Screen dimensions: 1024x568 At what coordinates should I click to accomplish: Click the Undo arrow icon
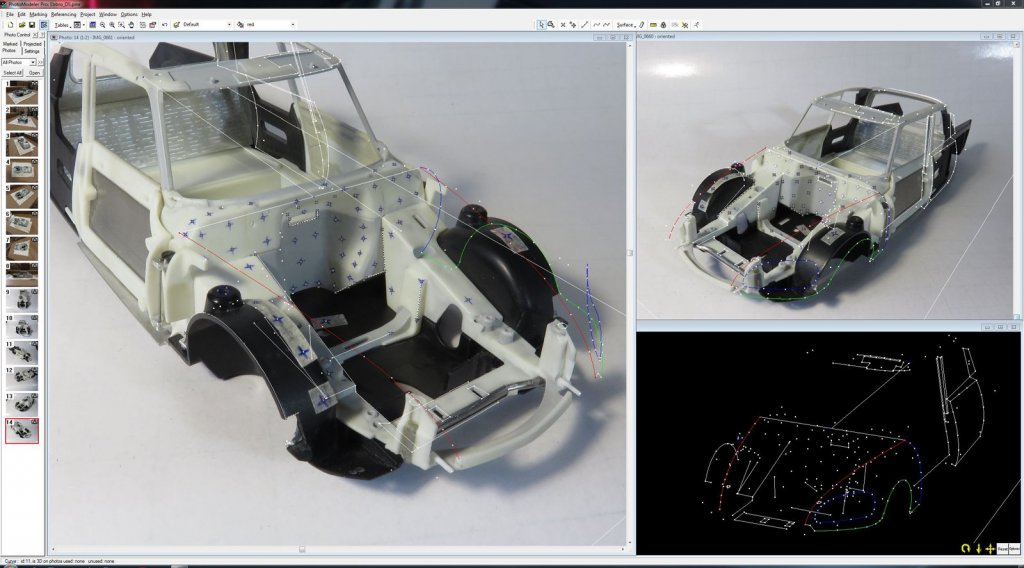(x=164, y=24)
